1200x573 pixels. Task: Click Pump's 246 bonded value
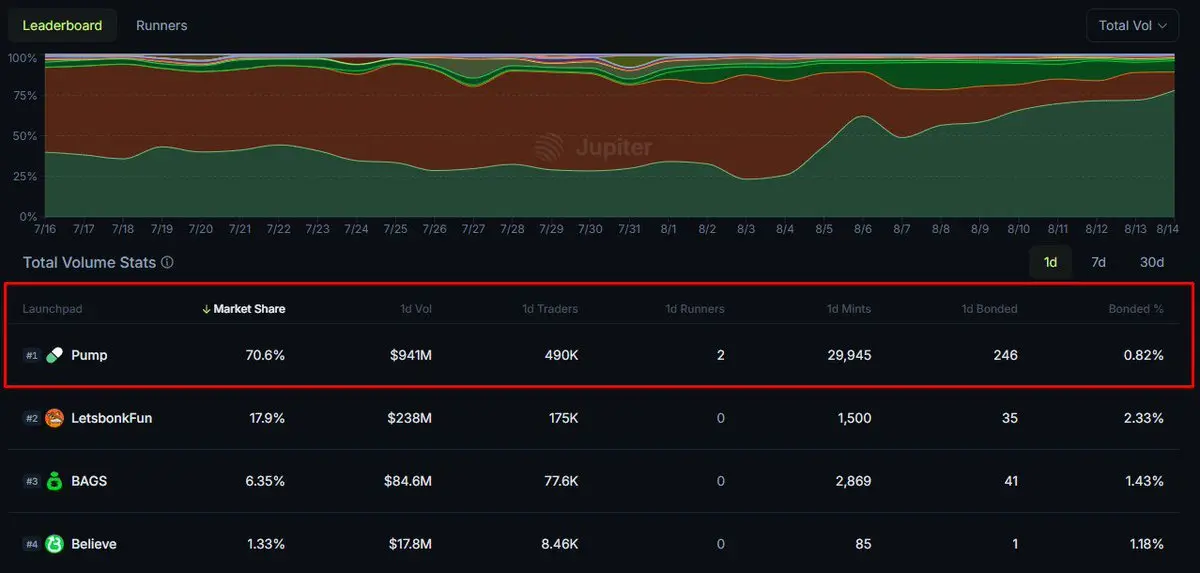click(1005, 355)
